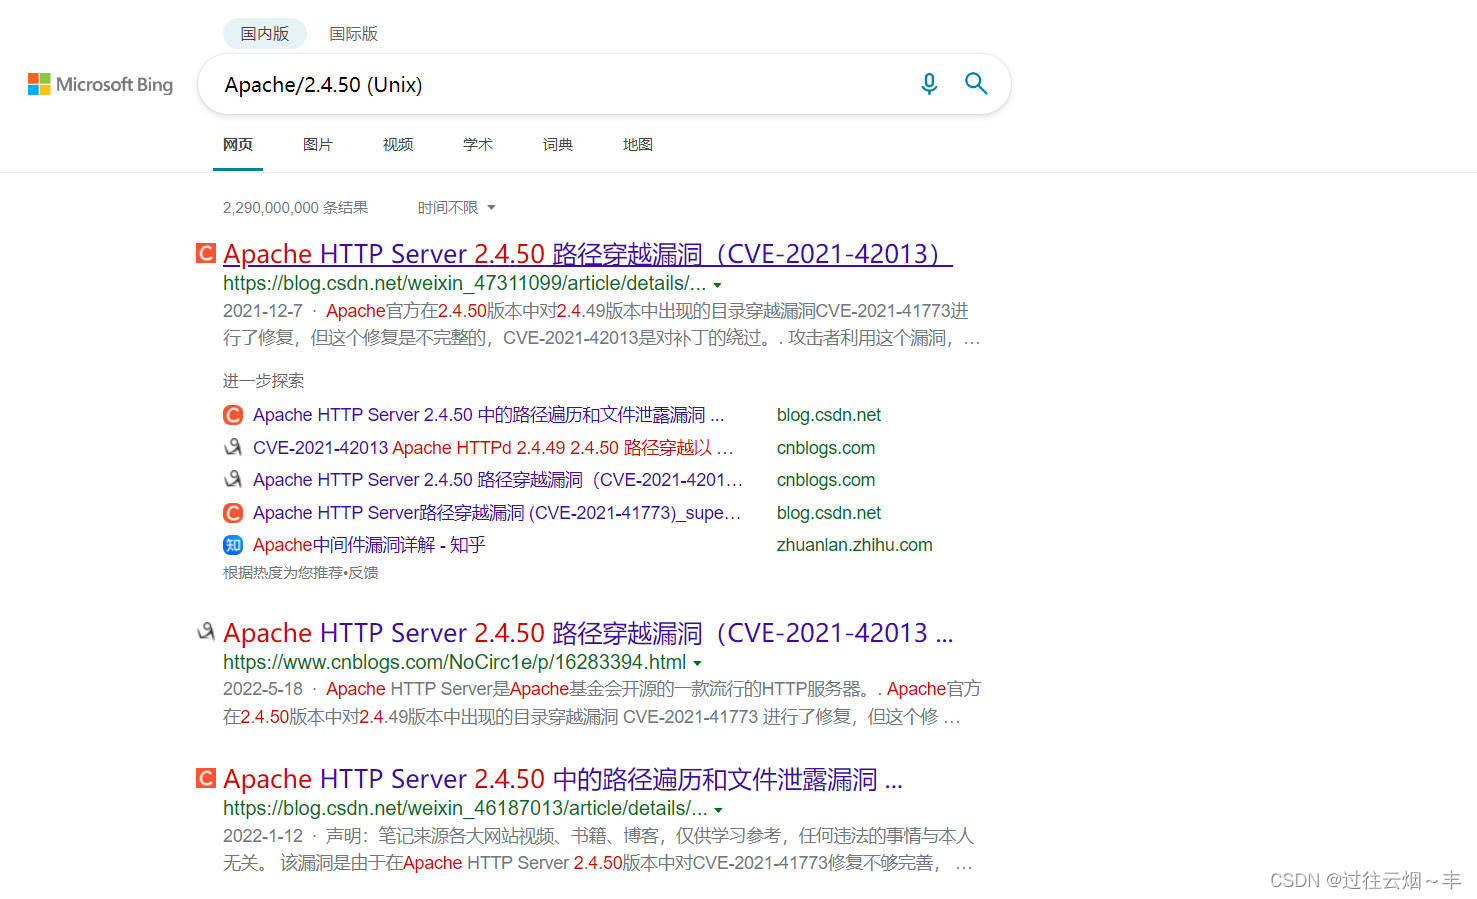The height and width of the screenshot is (899, 1477).
Task: Click URL blog.csdn.net/weixin_46187013 of third result
Action: 465,808
